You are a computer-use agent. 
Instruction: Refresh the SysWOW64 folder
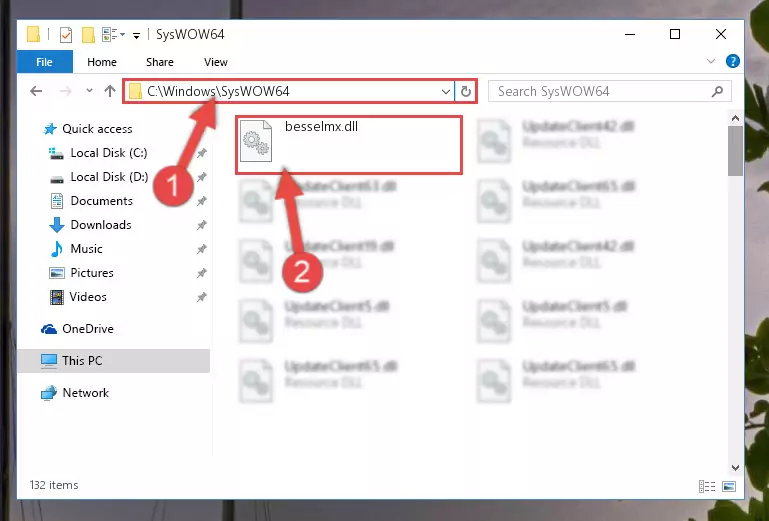[465, 92]
